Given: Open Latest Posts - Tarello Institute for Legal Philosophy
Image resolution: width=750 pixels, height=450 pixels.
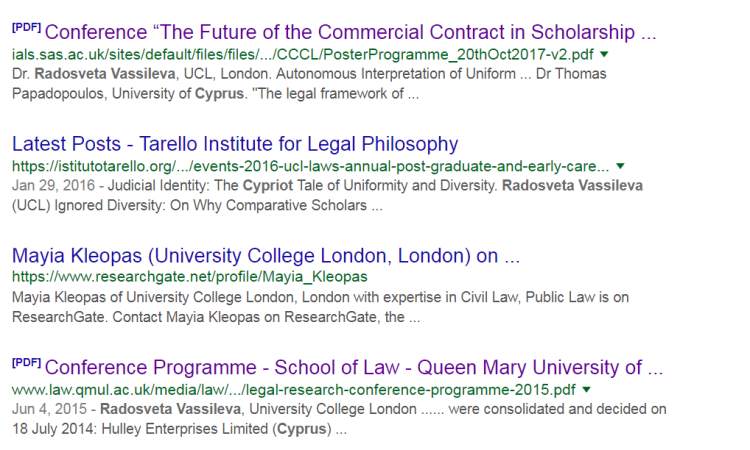Looking at the screenshot, I should click(x=235, y=143).
